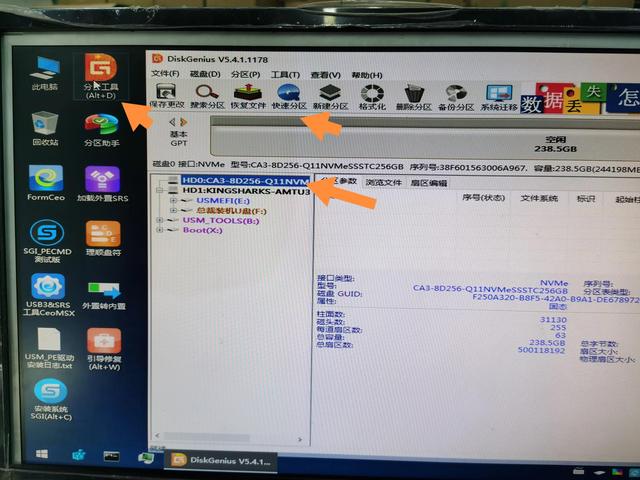Viewport: 640px width, 480px height.
Task: Select 理顺盘符 desktop icon
Action: pyautogui.click(x=103, y=238)
